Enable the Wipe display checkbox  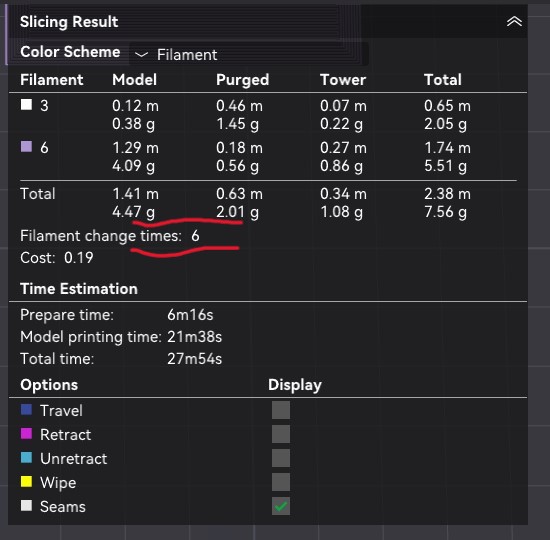281,482
